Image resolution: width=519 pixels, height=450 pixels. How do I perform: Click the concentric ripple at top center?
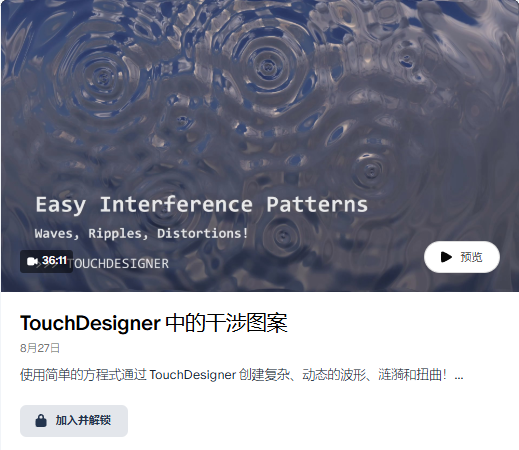tap(267, 67)
